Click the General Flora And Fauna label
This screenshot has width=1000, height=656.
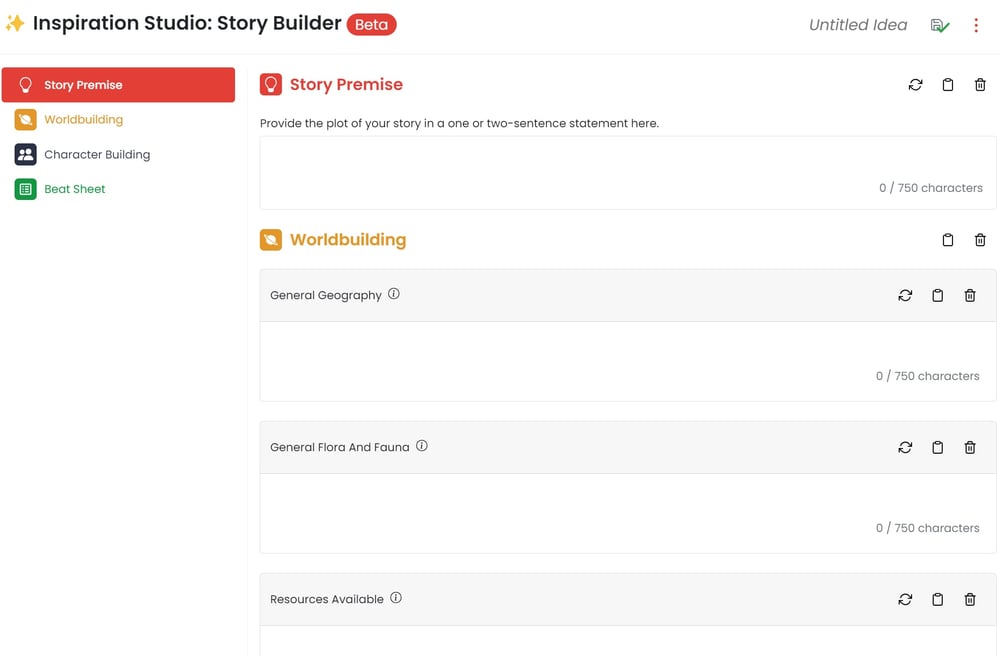[x=339, y=448]
